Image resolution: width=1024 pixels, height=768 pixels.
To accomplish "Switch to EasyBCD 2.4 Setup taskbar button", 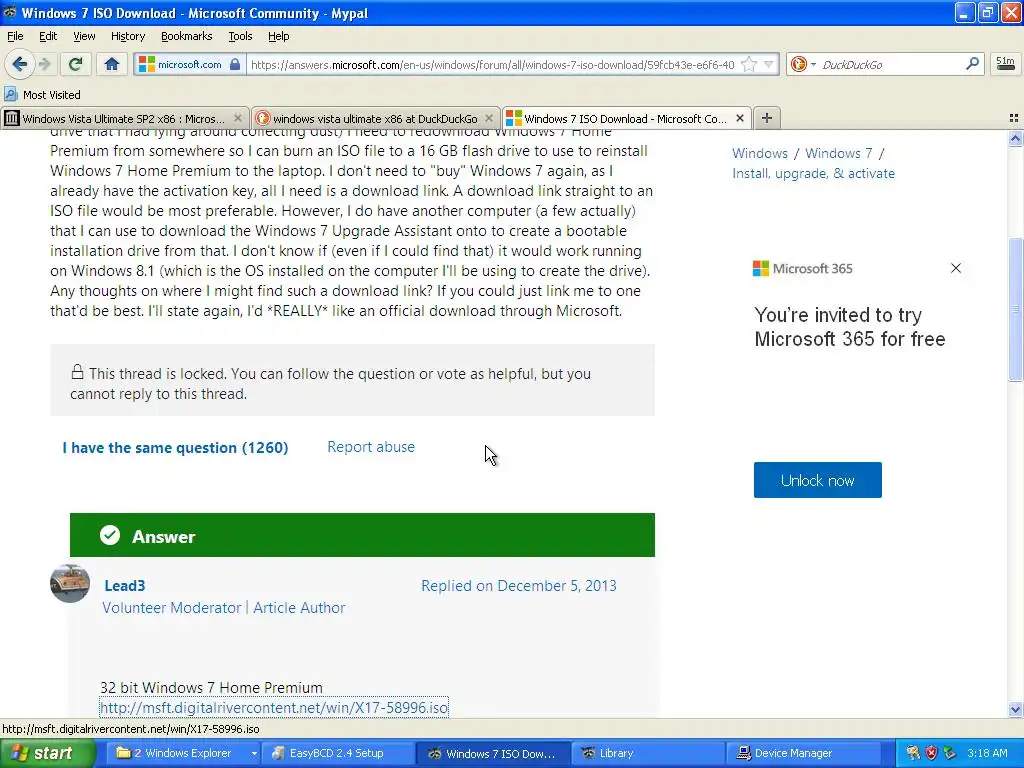I will 336,754.
